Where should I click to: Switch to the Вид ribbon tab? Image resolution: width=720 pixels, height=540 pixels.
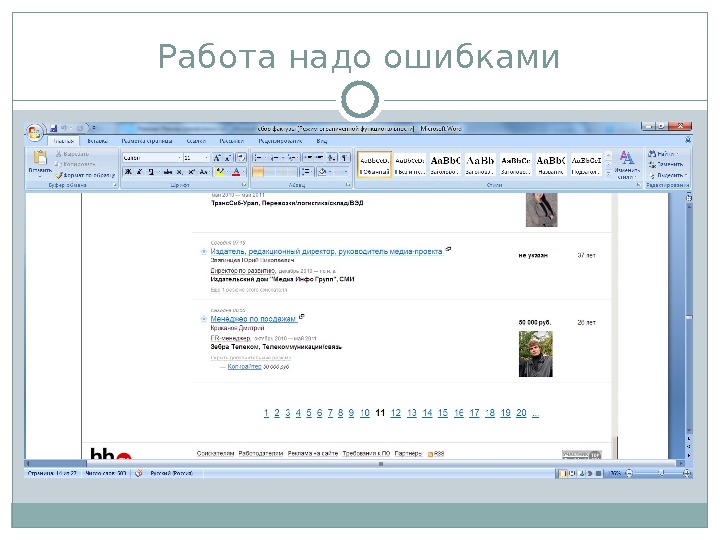321,141
